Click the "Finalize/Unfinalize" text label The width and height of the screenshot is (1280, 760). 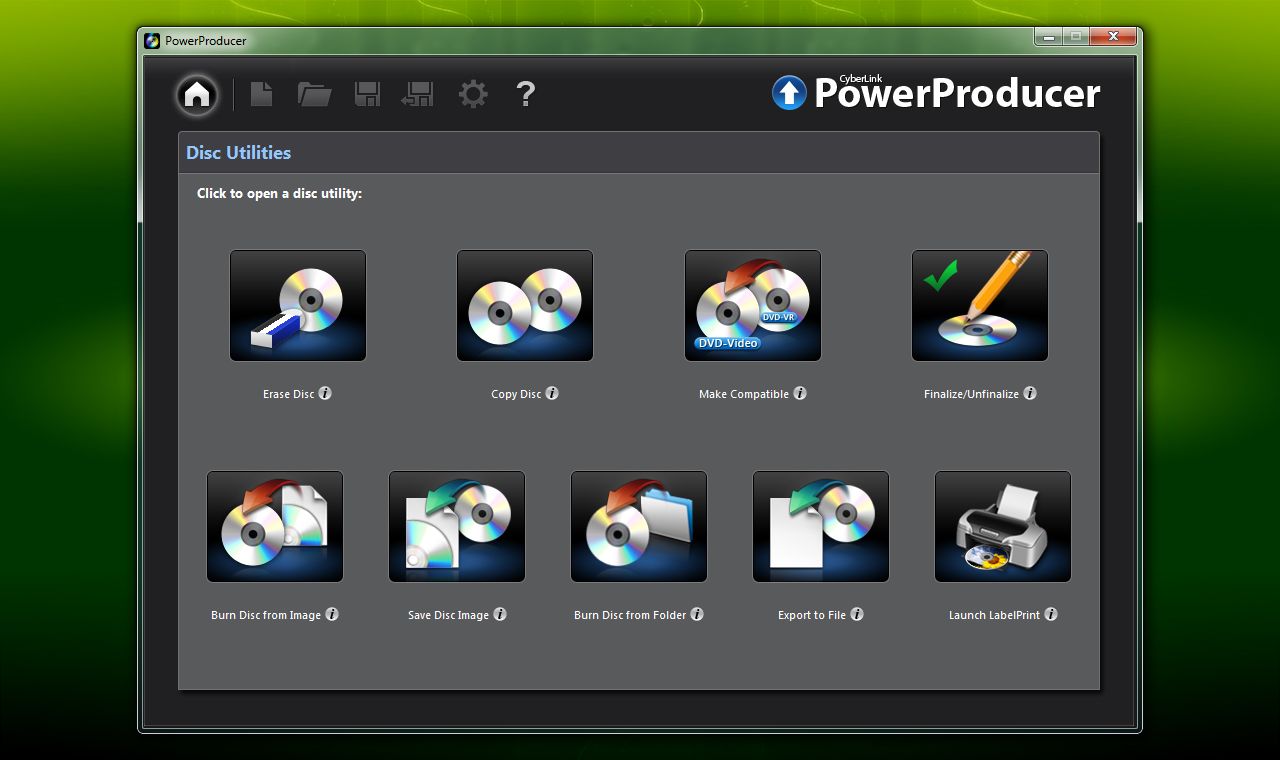(971, 394)
